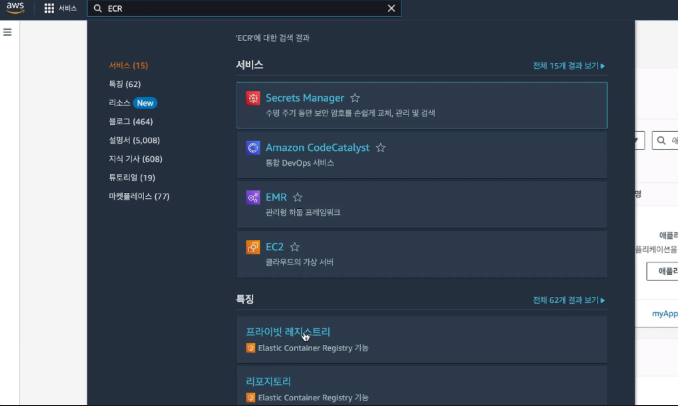Click the Amazon CodeCatalyst icon

(x=253, y=148)
